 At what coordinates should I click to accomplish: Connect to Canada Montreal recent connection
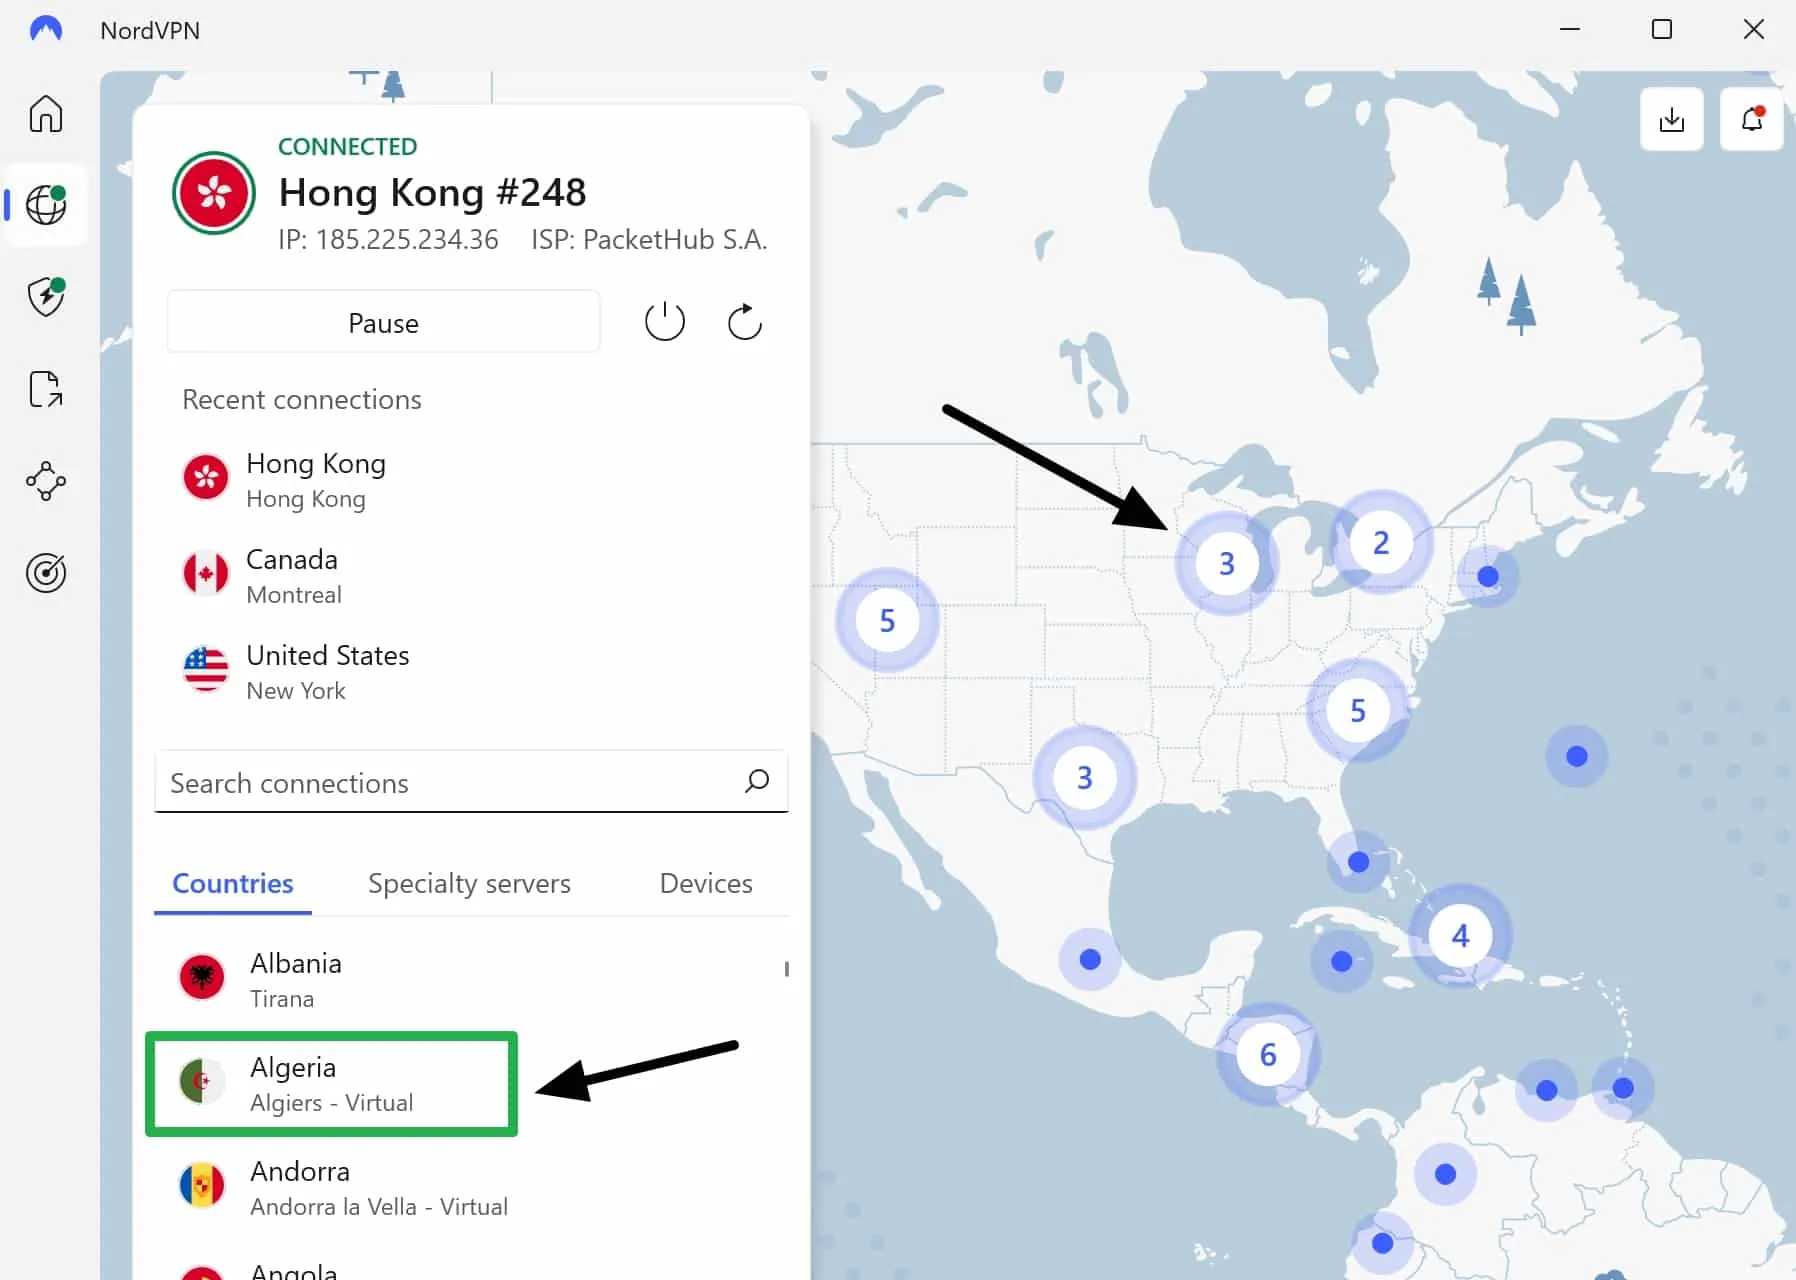(292, 576)
